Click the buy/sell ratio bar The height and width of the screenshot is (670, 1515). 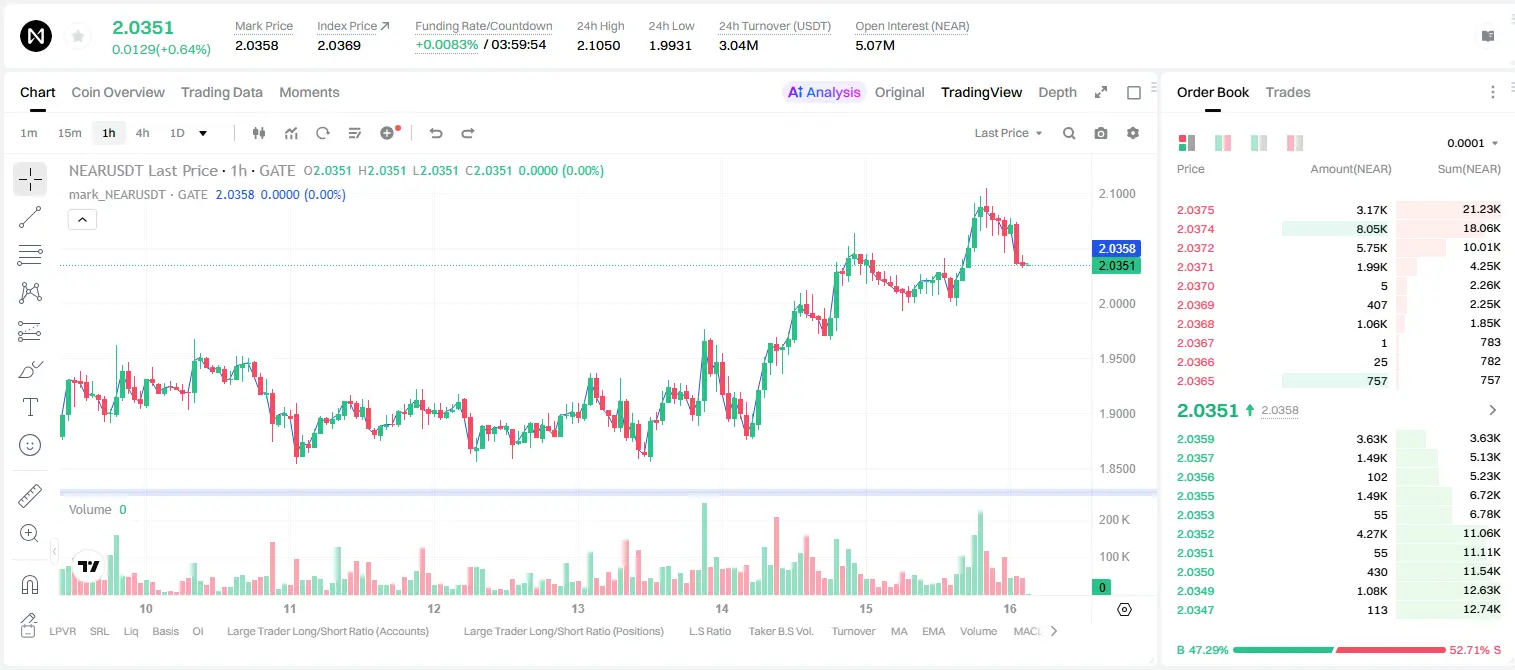pyautogui.click(x=1338, y=650)
